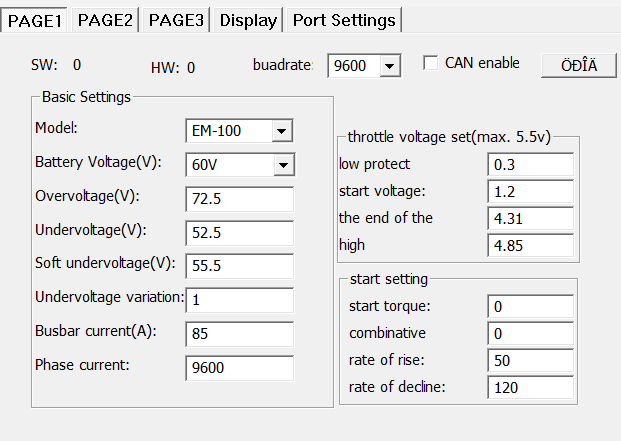The height and width of the screenshot is (441, 621).
Task: Focus the low protect voltage field
Action: tap(531, 164)
